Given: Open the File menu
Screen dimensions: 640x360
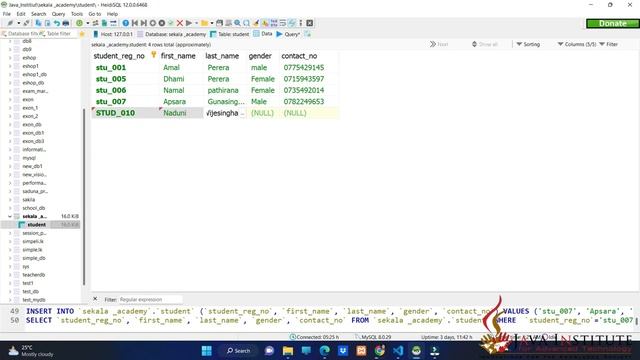Looking at the screenshot, I should pos(7,14).
